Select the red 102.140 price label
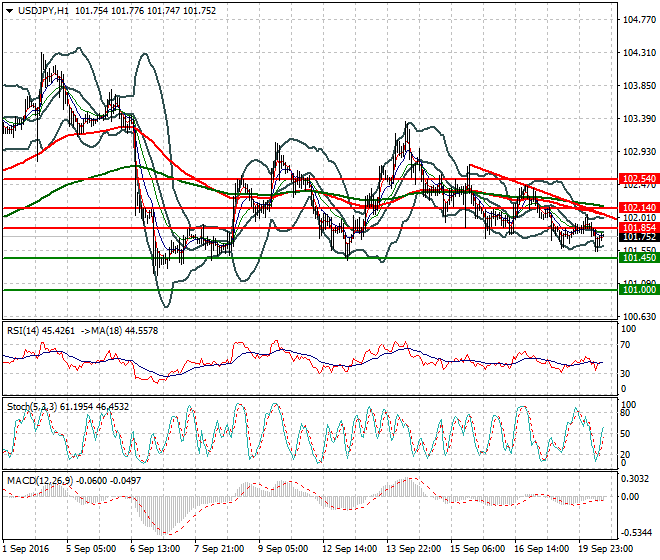 tap(639, 207)
